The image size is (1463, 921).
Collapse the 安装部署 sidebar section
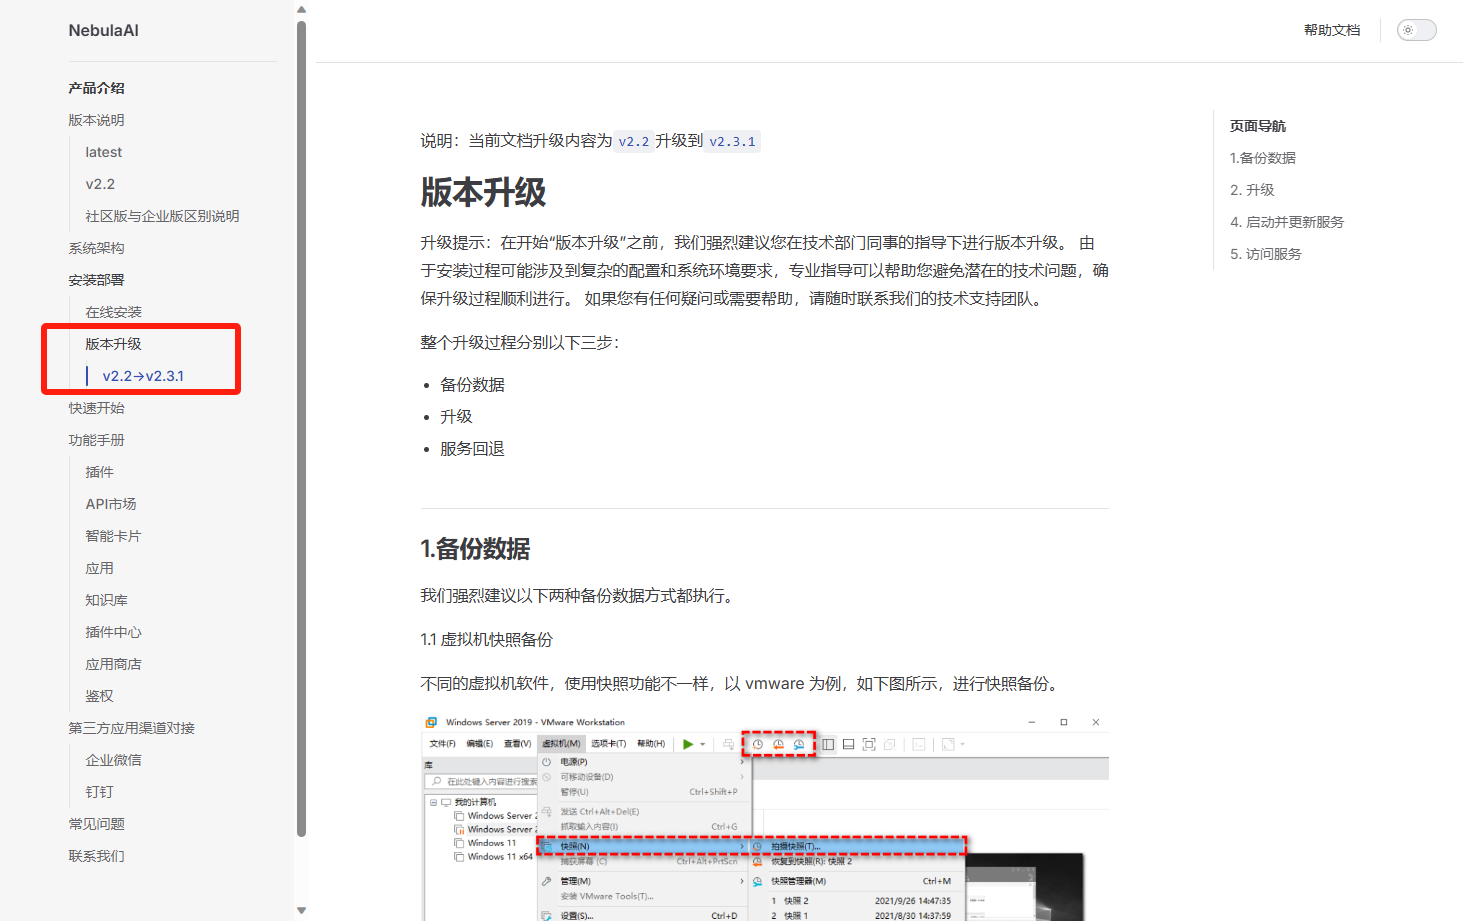[96, 280]
